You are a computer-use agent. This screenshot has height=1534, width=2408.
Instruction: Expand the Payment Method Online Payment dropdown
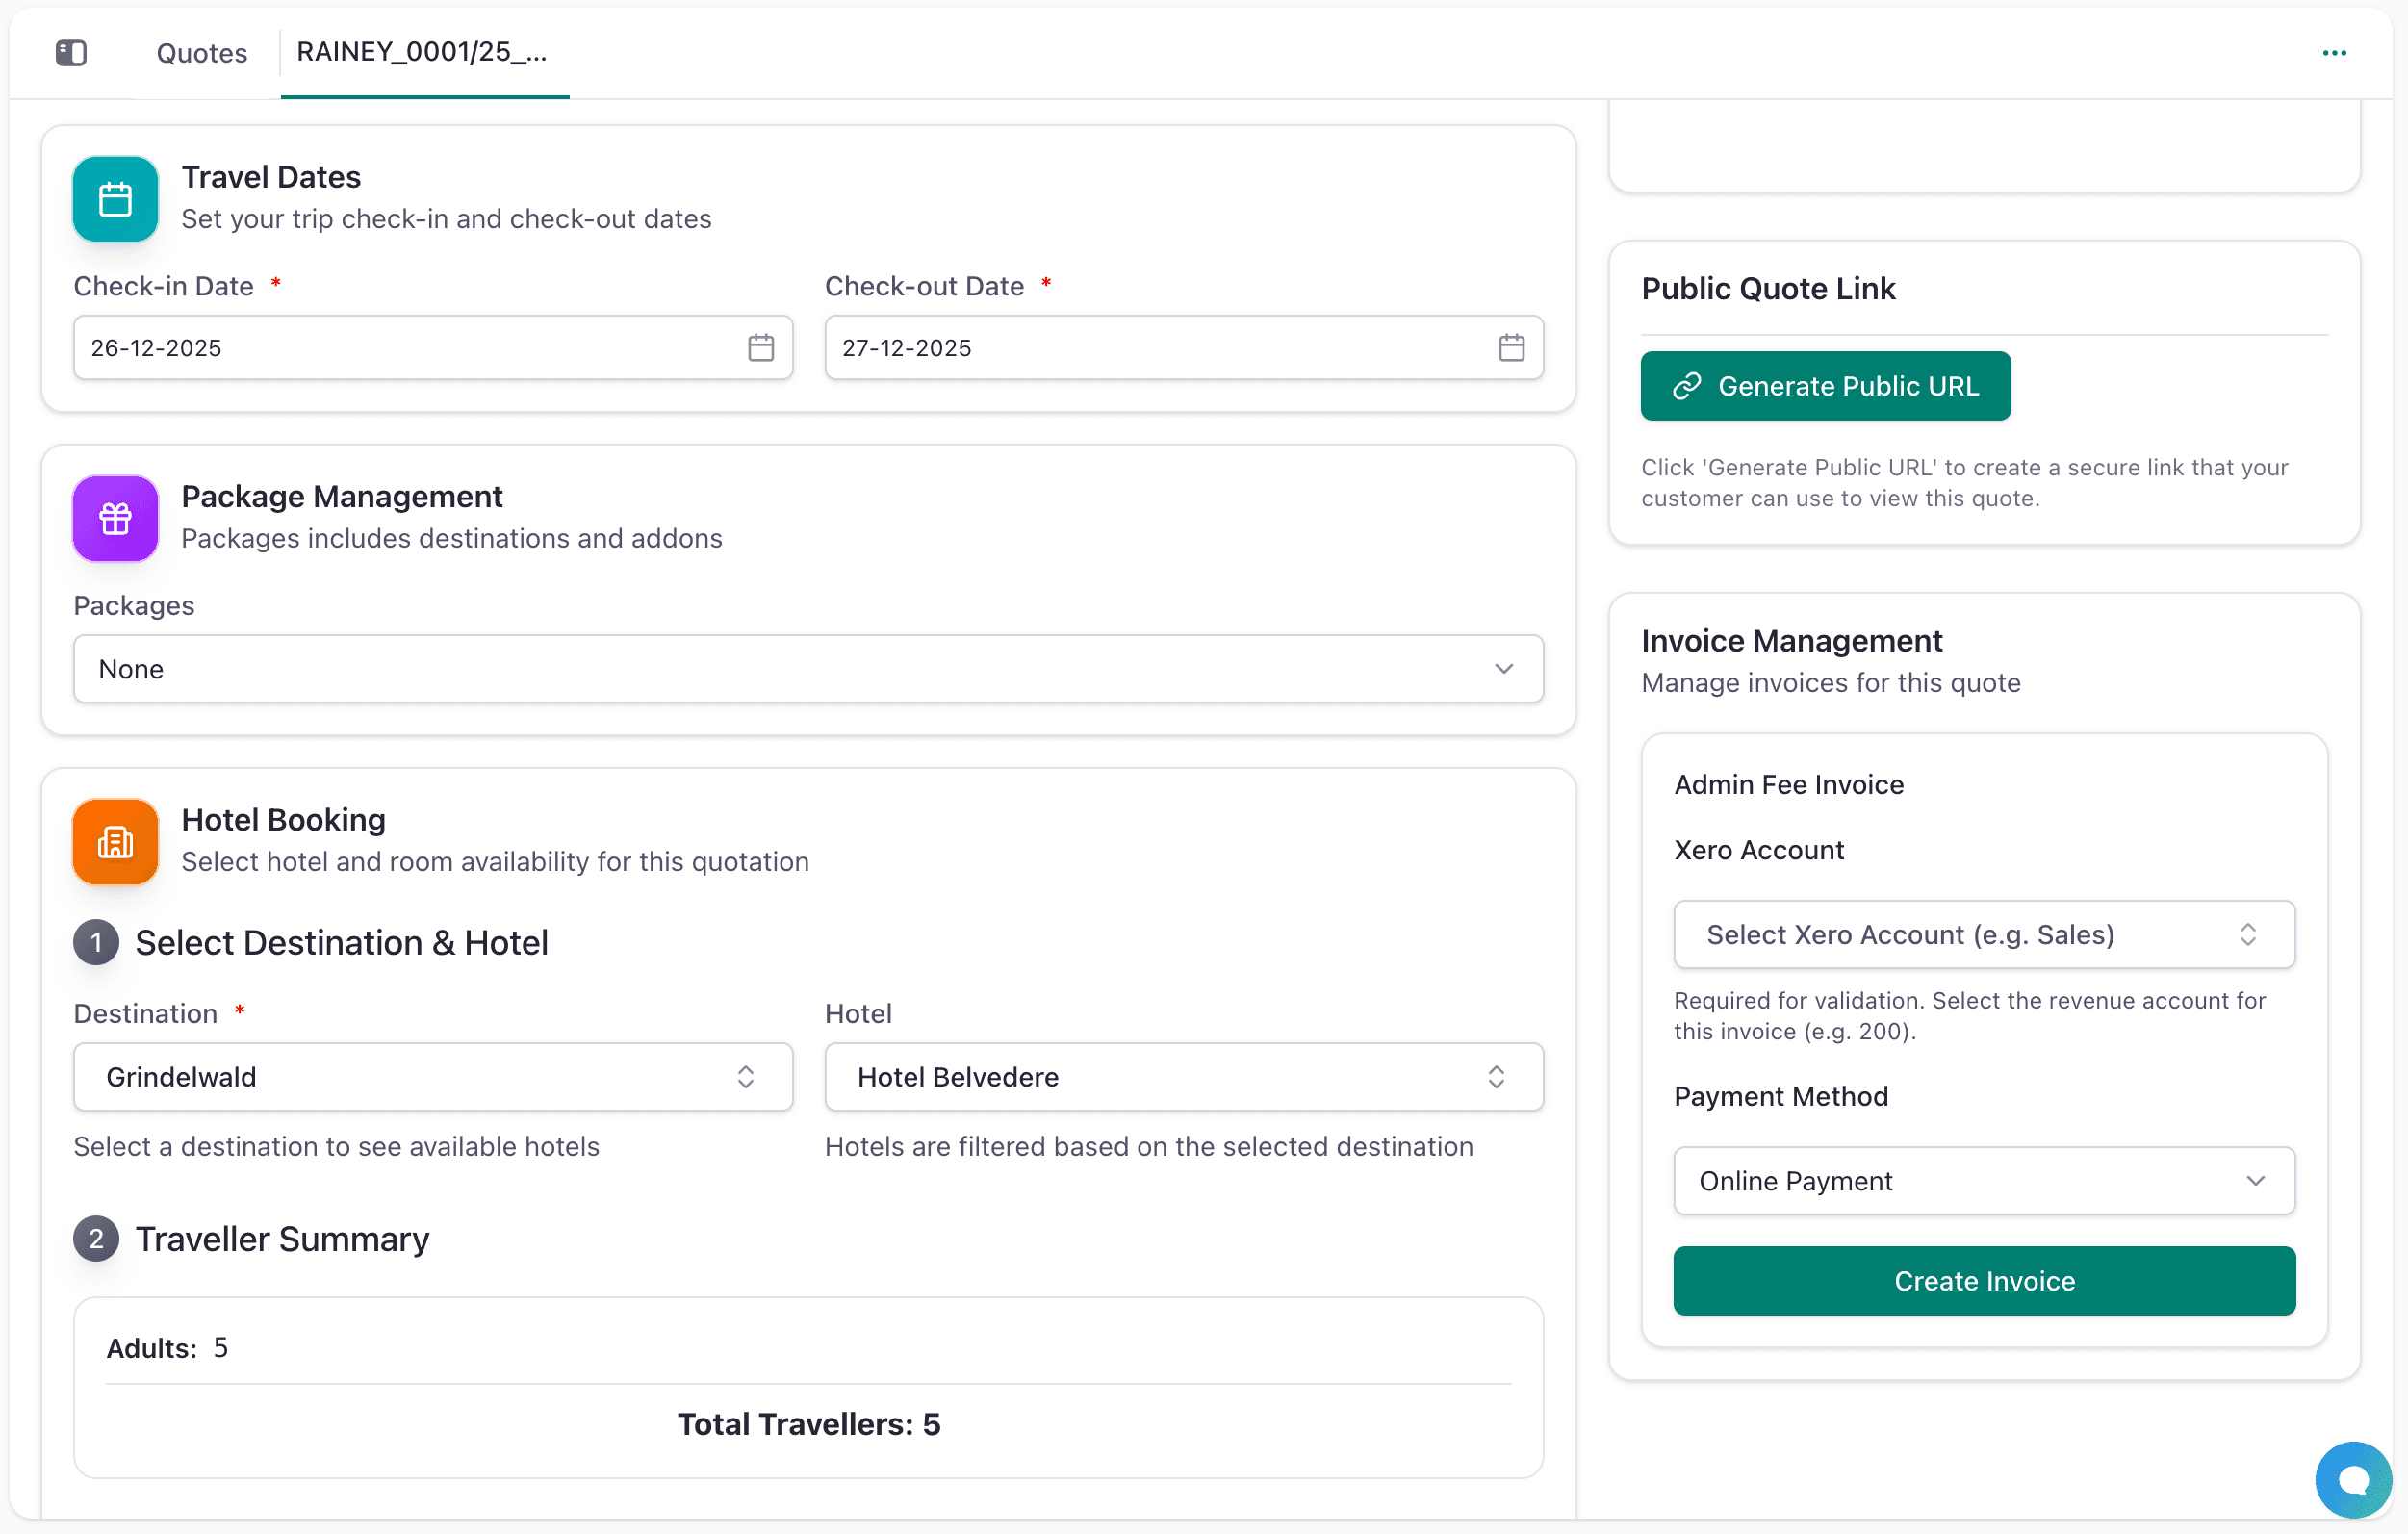point(1983,1180)
